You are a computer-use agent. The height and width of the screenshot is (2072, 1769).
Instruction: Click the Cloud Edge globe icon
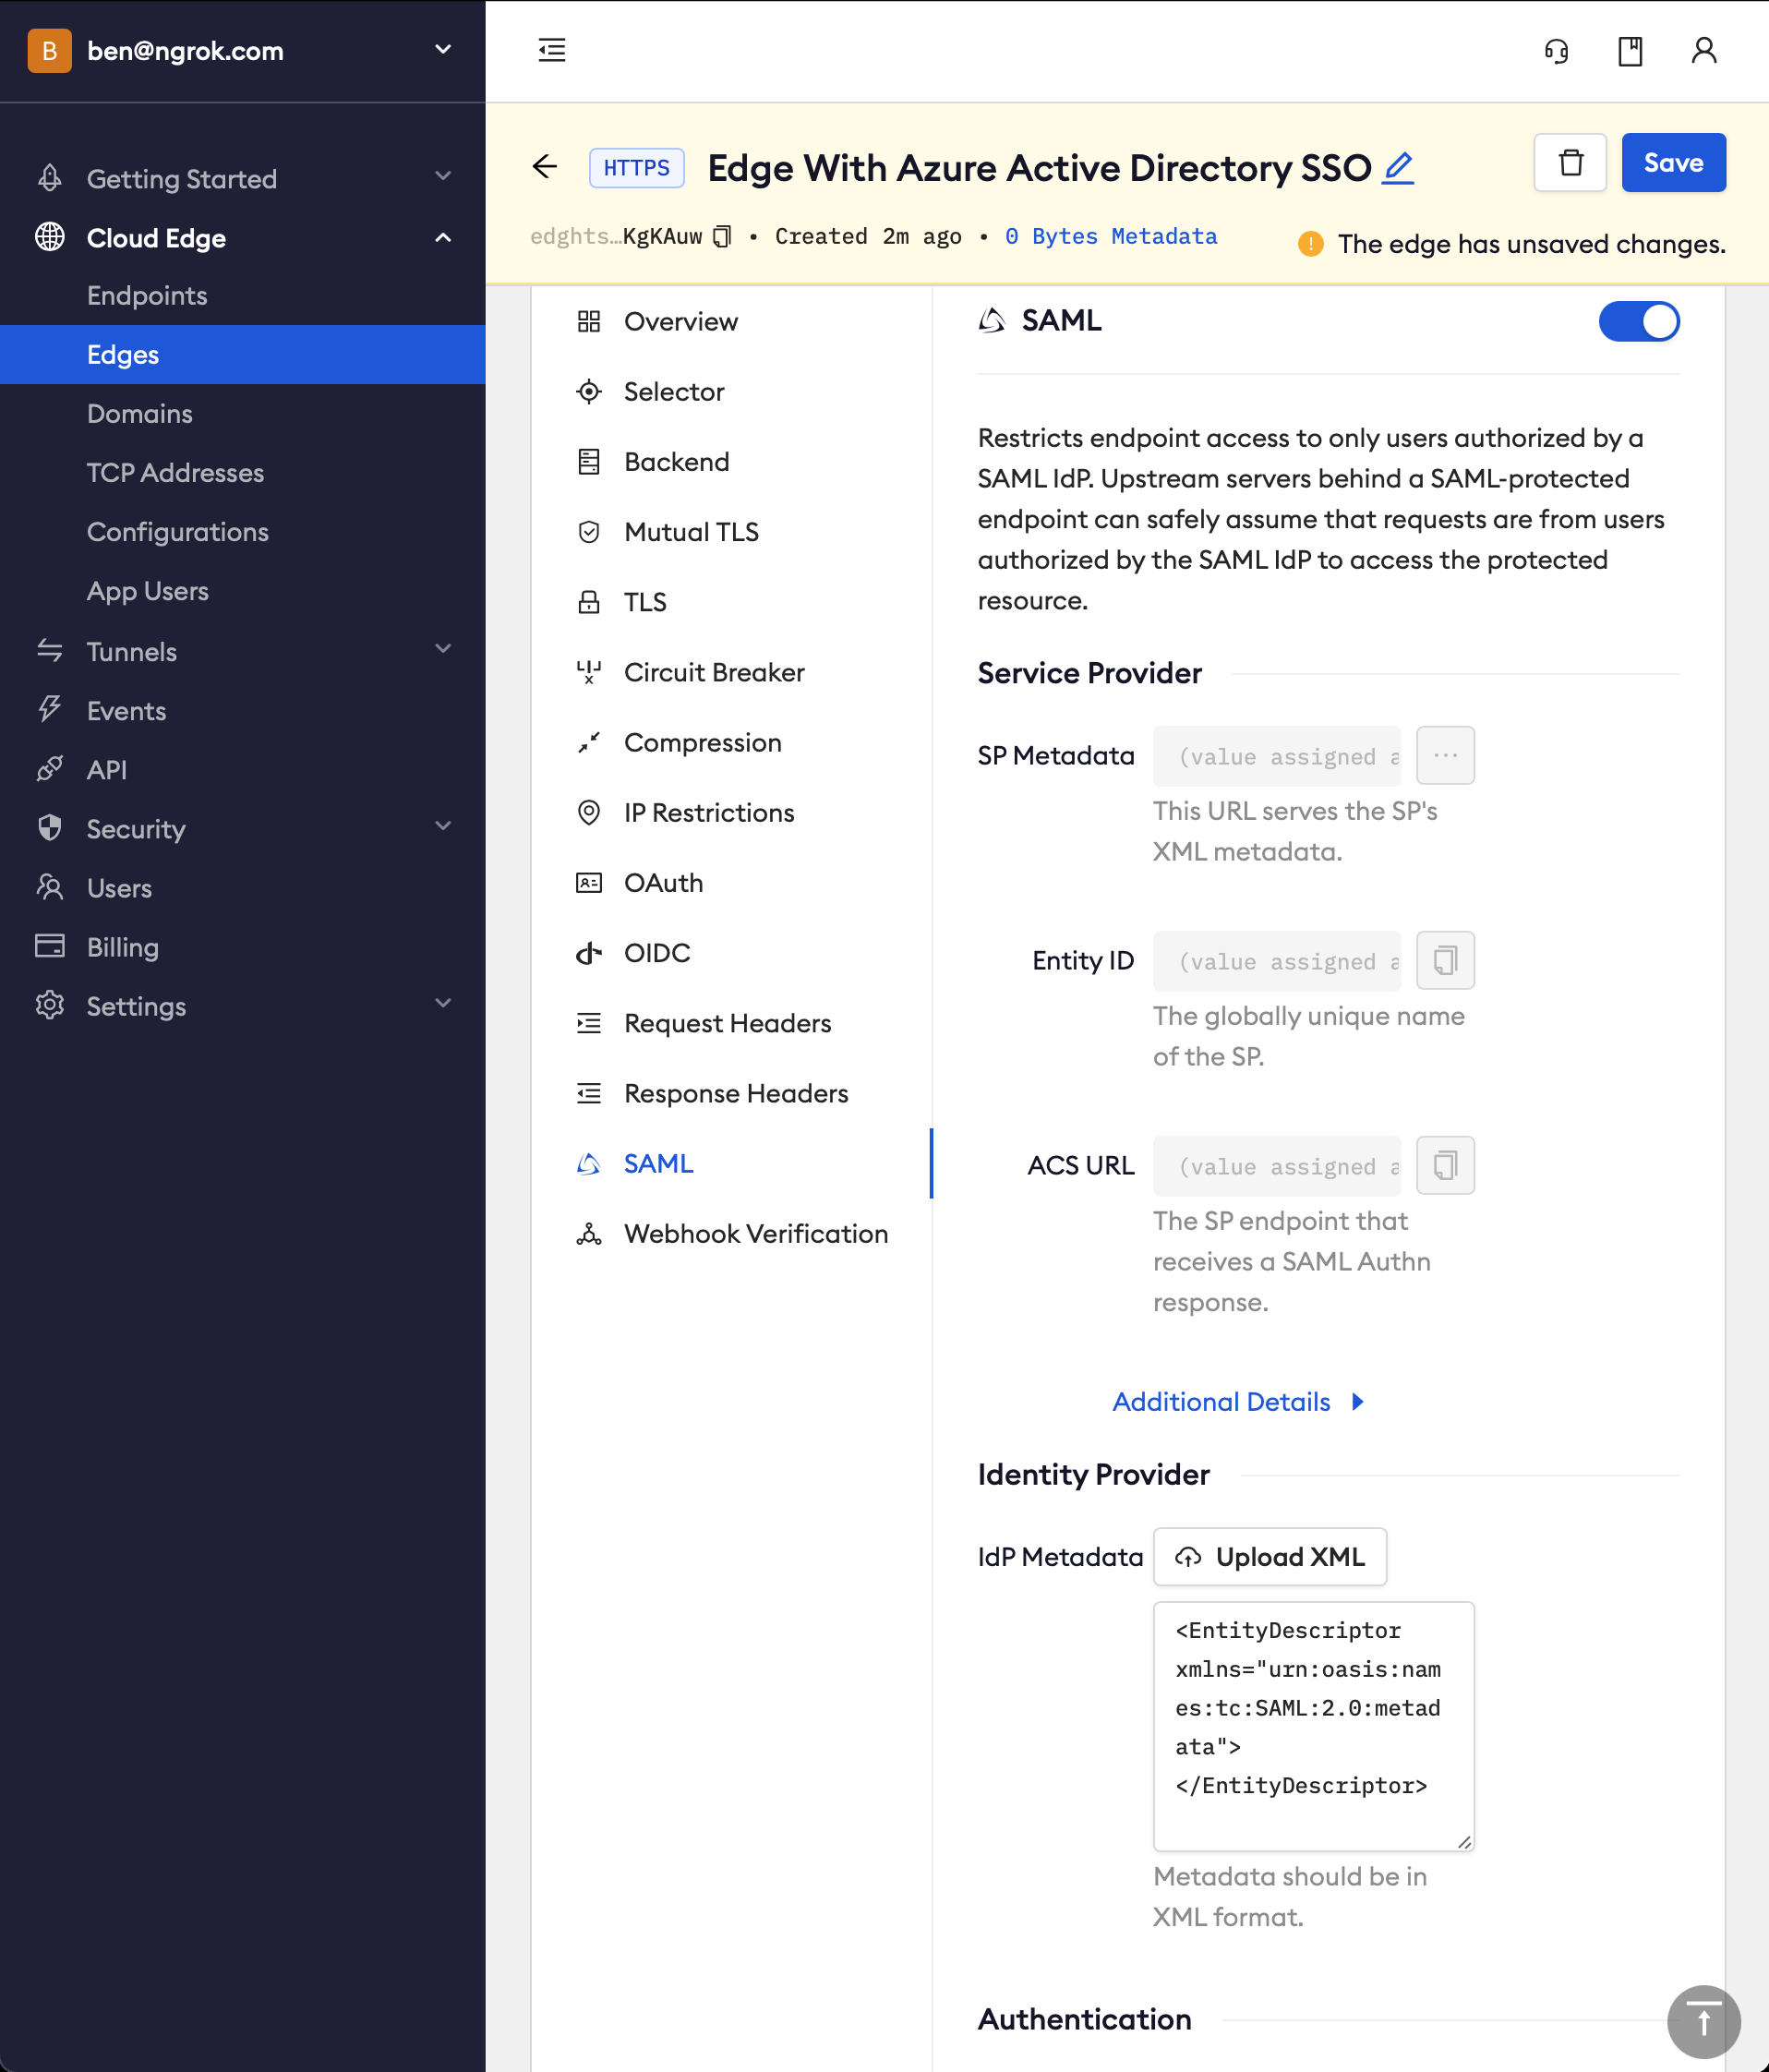(x=49, y=237)
